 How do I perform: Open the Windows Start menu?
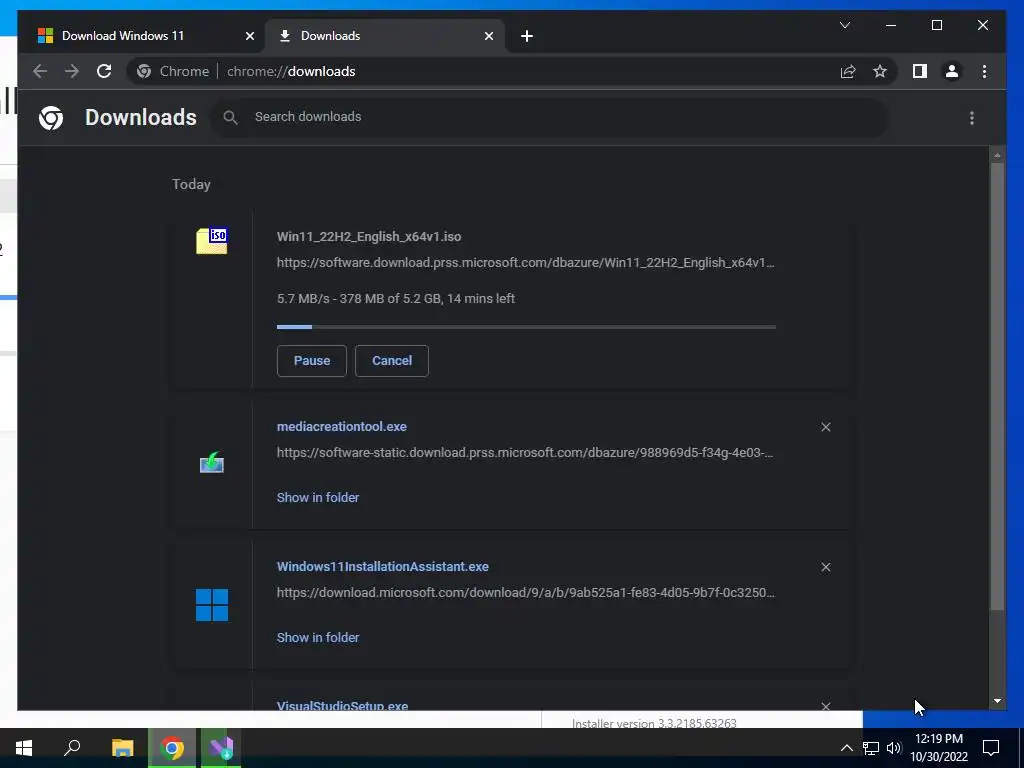click(x=24, y=748)
